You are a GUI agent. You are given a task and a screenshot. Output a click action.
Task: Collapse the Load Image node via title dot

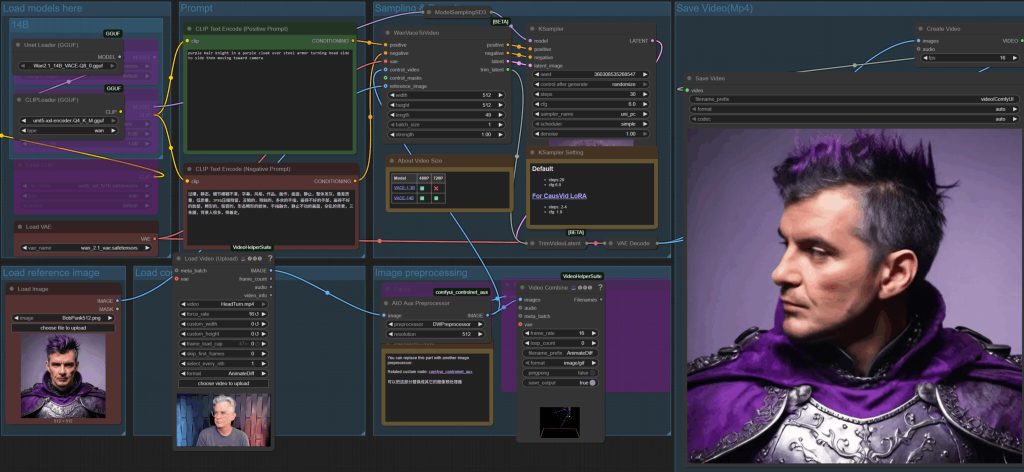pyautogui.click(x=10, y=288)
